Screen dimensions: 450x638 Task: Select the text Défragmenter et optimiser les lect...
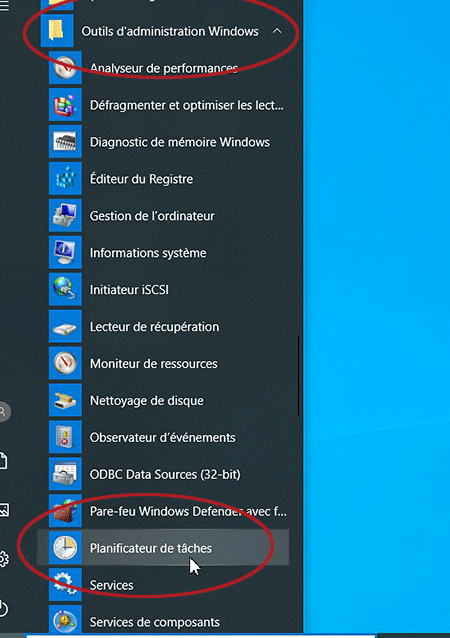[x=186, y=105]
